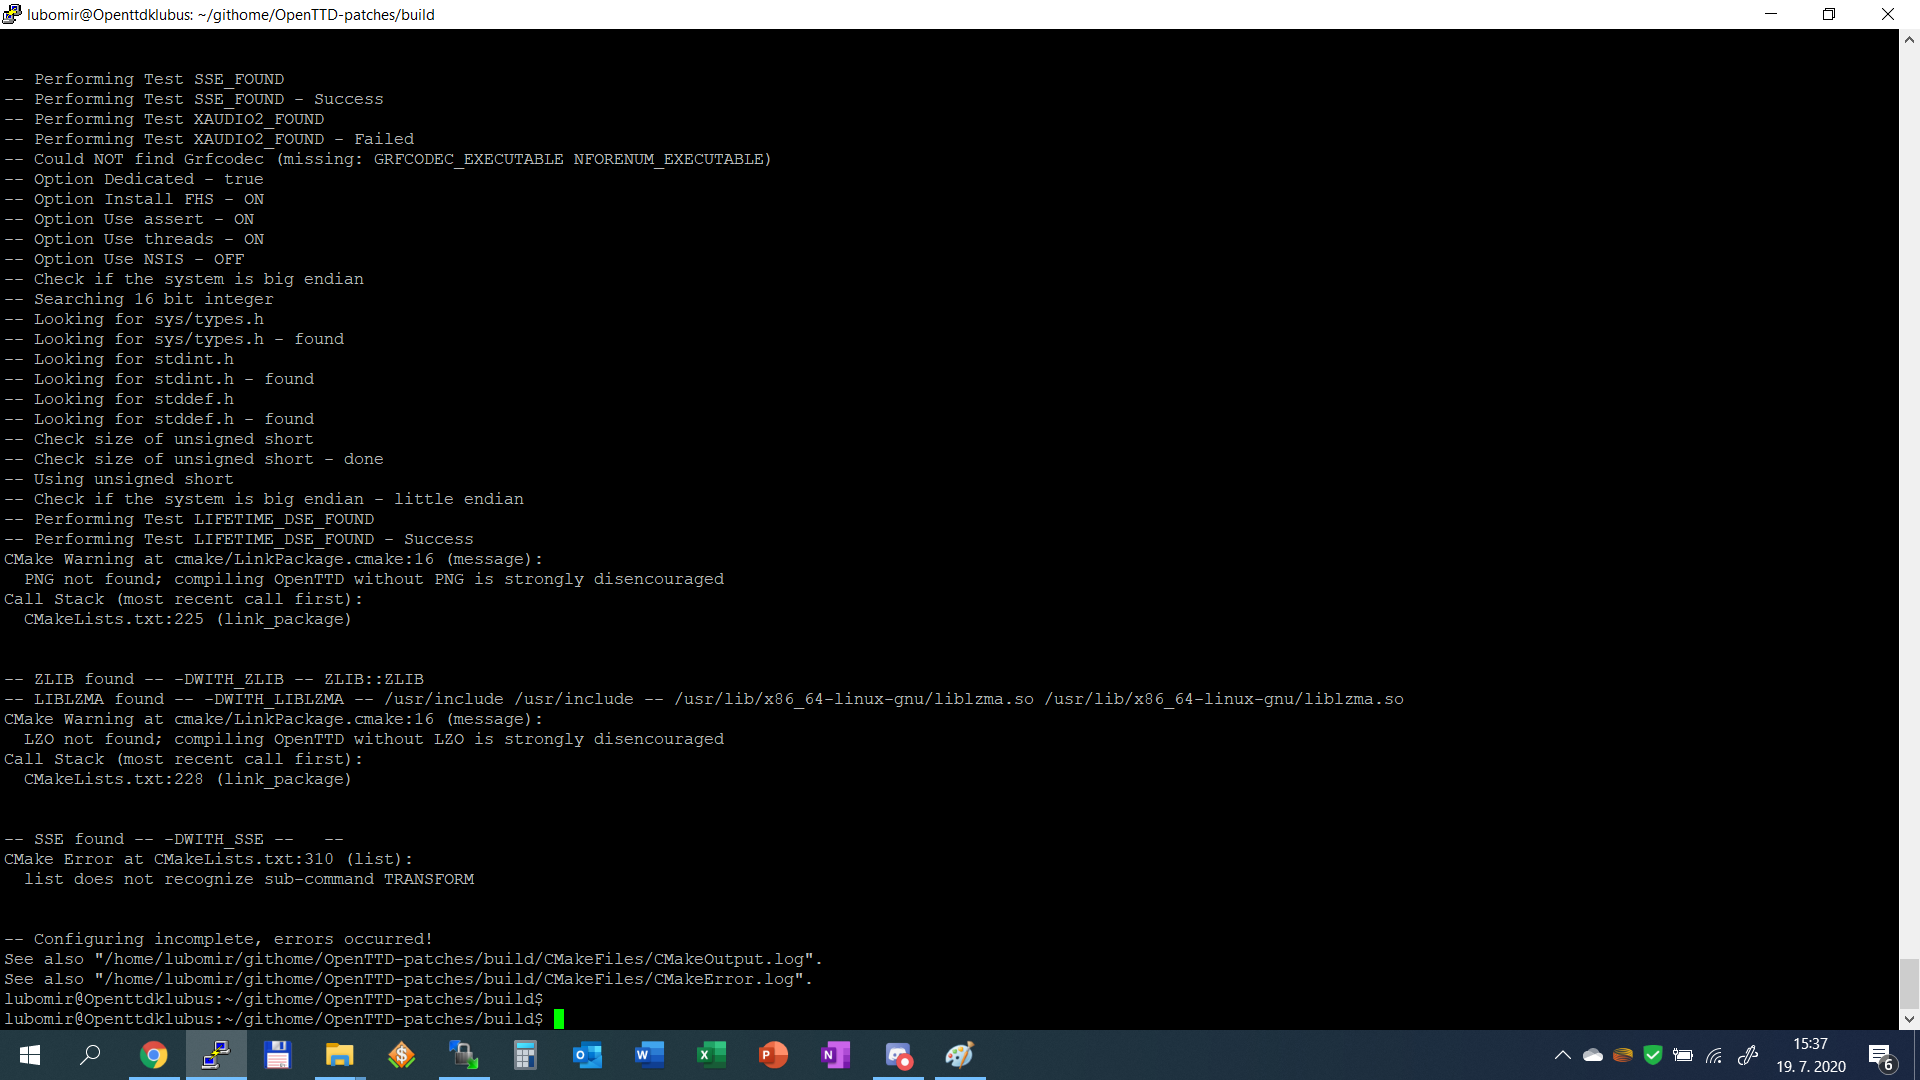Click 'LIFETIME_DSE_FOUND - Success' line
The image size is (1920, 1080).
pyautogui.click(x=239, y=539)
